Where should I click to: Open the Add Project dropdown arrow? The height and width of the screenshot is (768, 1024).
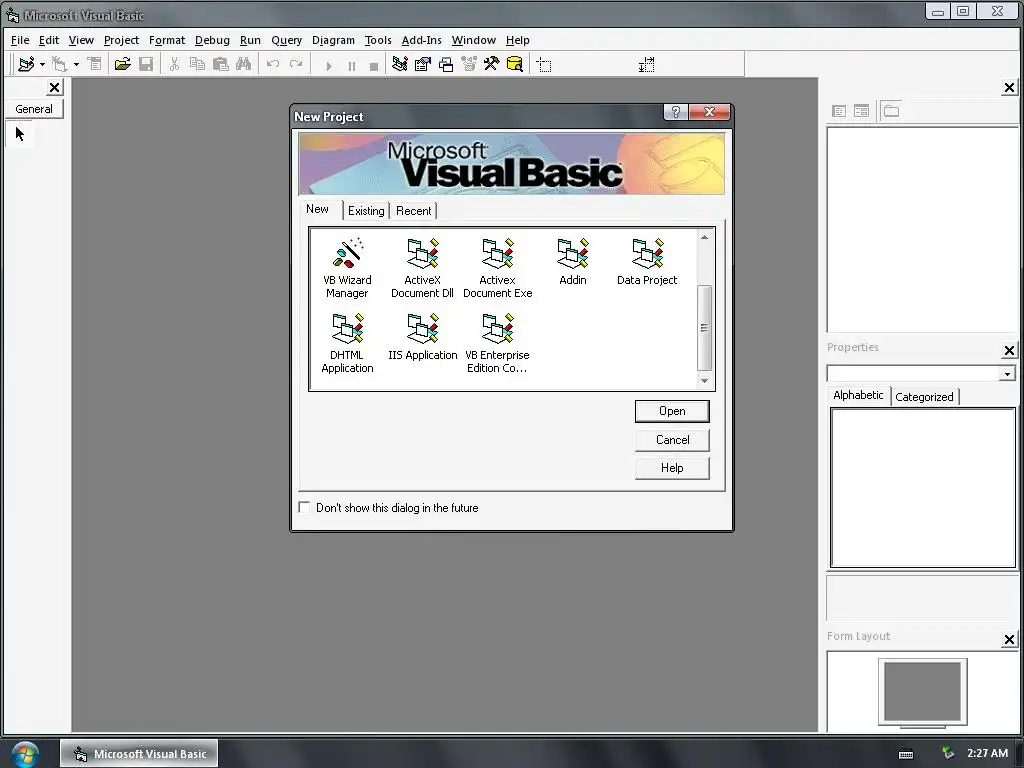click(x=42, y=65)
